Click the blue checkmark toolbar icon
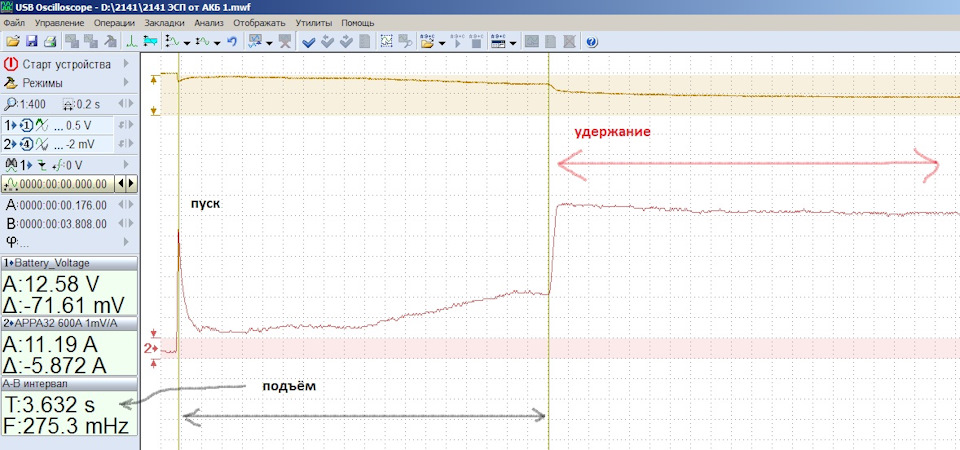The height and width of the screenshot is (450, 960). click(x=309, y=42)
